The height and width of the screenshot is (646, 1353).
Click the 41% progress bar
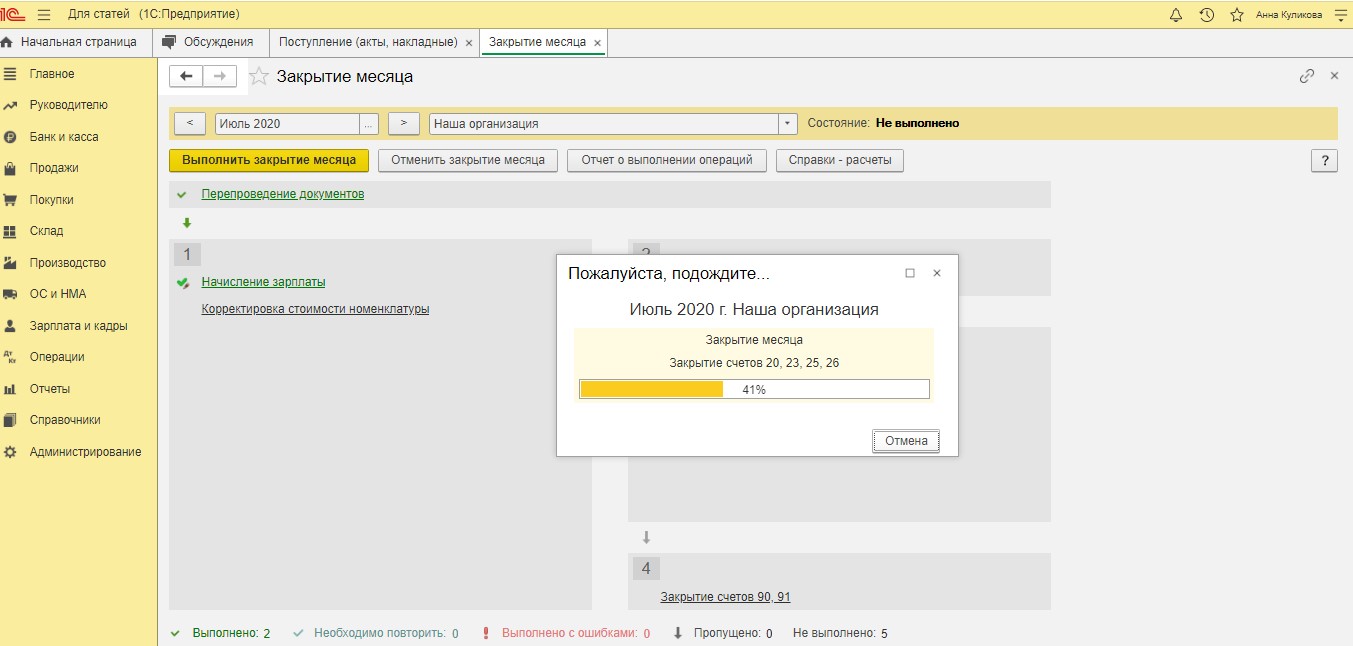coord(754,389)
